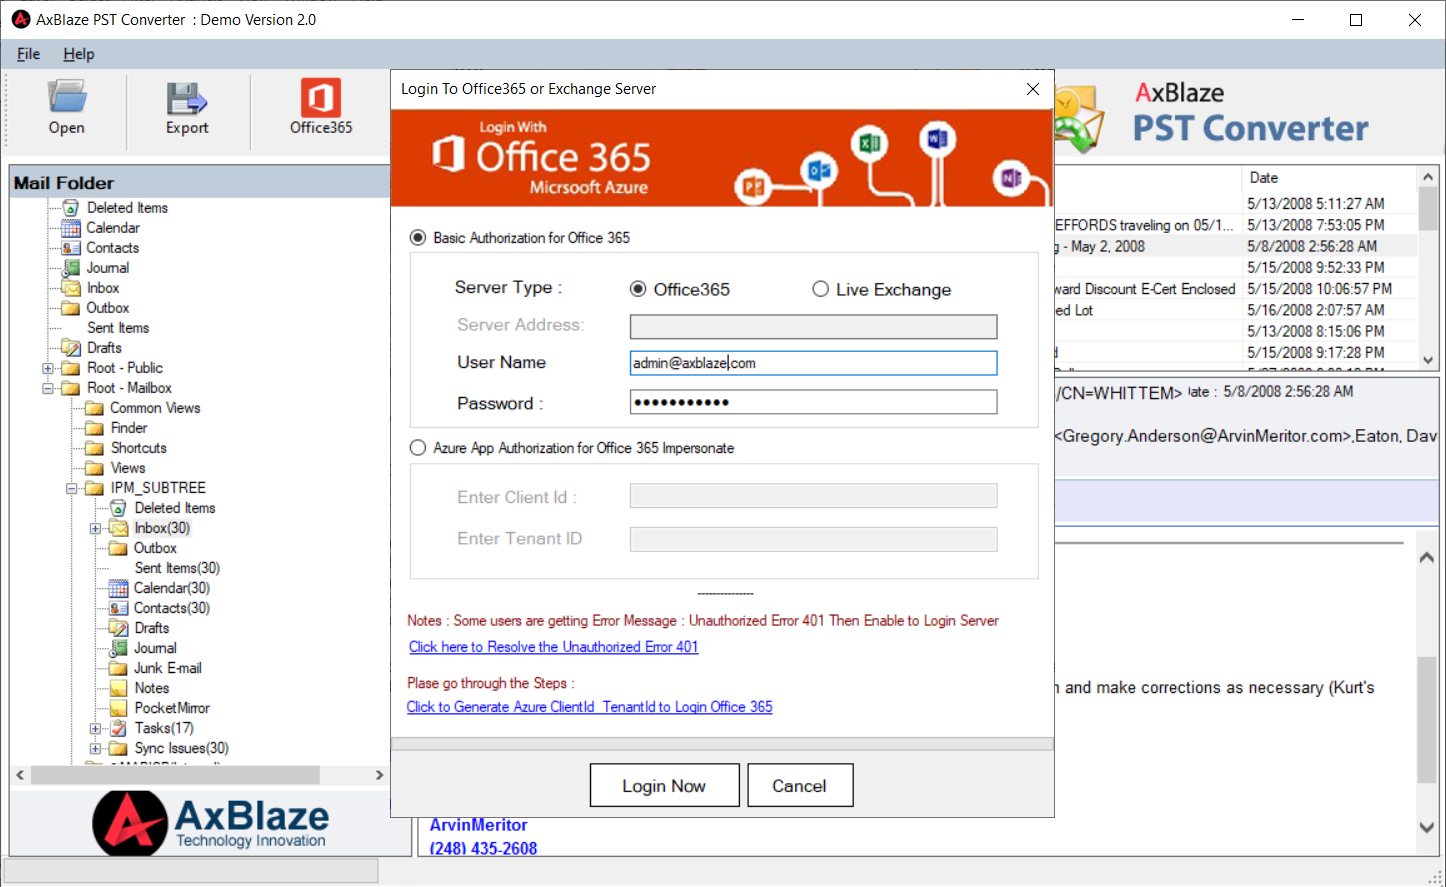Click the mail folder scrollbar right arrow
Screen dimensions: 1446x887
pyautogui.click(x=379, y=775)
